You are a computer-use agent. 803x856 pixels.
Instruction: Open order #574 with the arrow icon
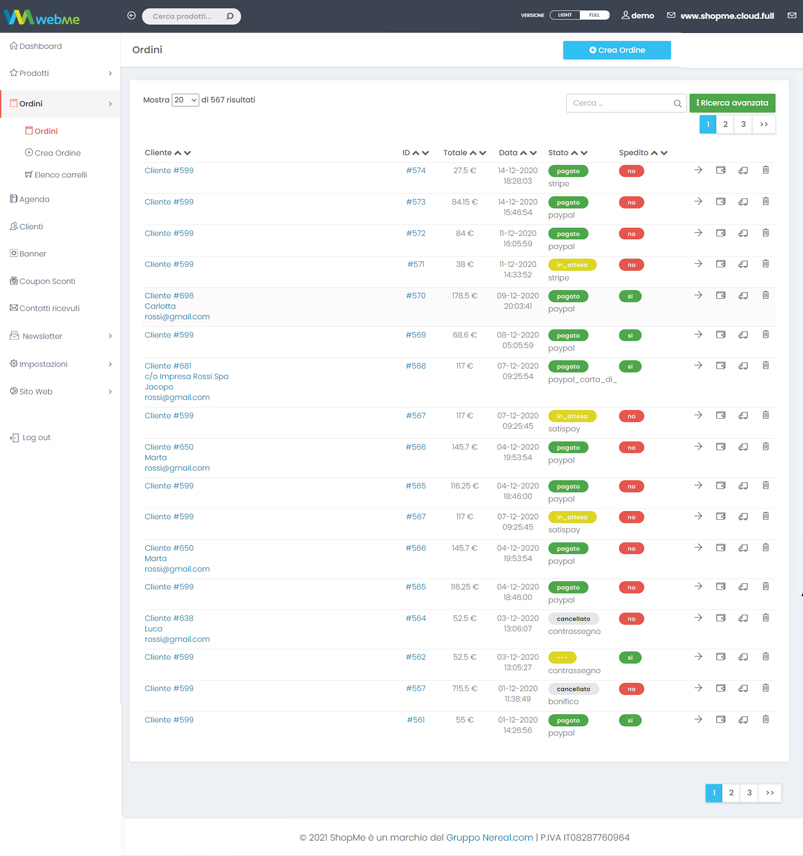698,171
